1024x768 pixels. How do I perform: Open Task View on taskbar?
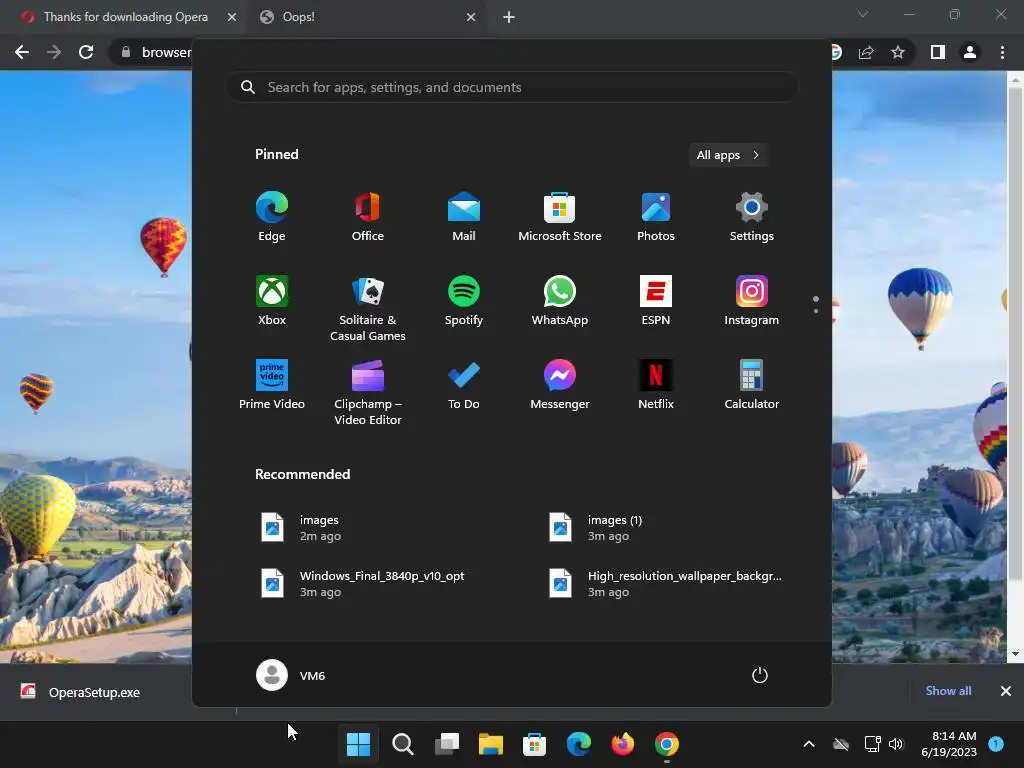click(447, 744)
